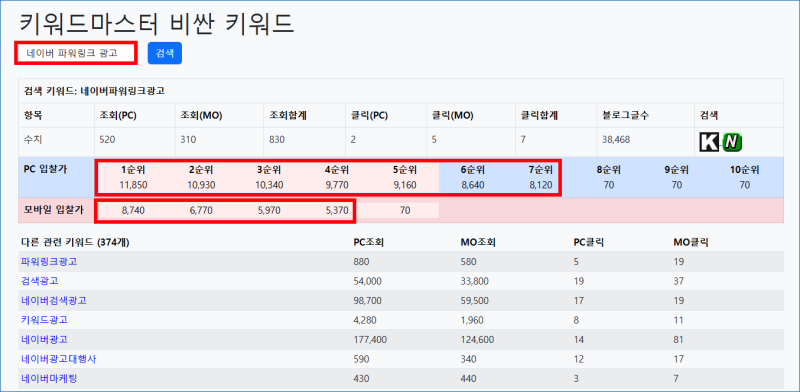Click the total views value 830

276,140
